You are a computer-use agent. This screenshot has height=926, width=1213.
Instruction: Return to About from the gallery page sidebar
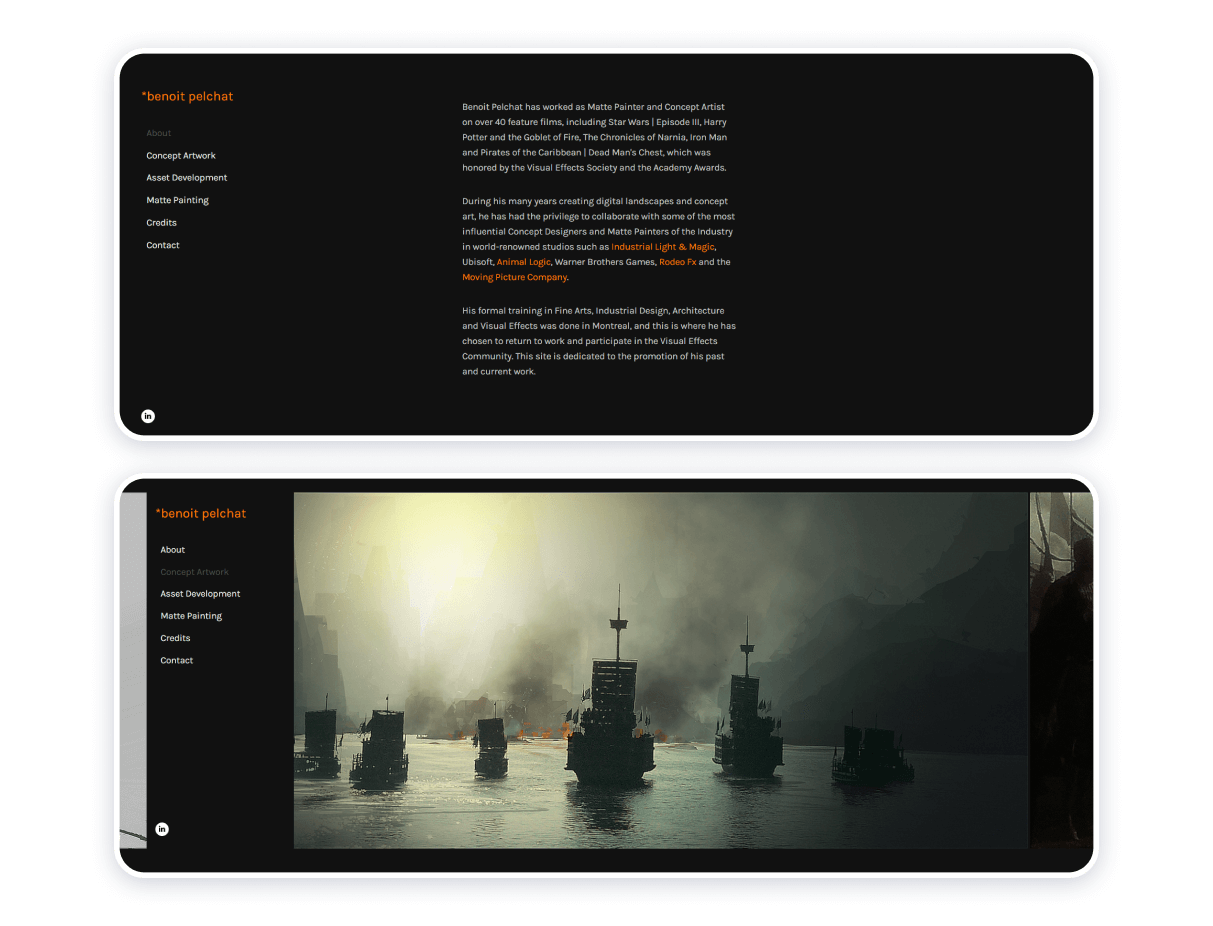[172, 549]
